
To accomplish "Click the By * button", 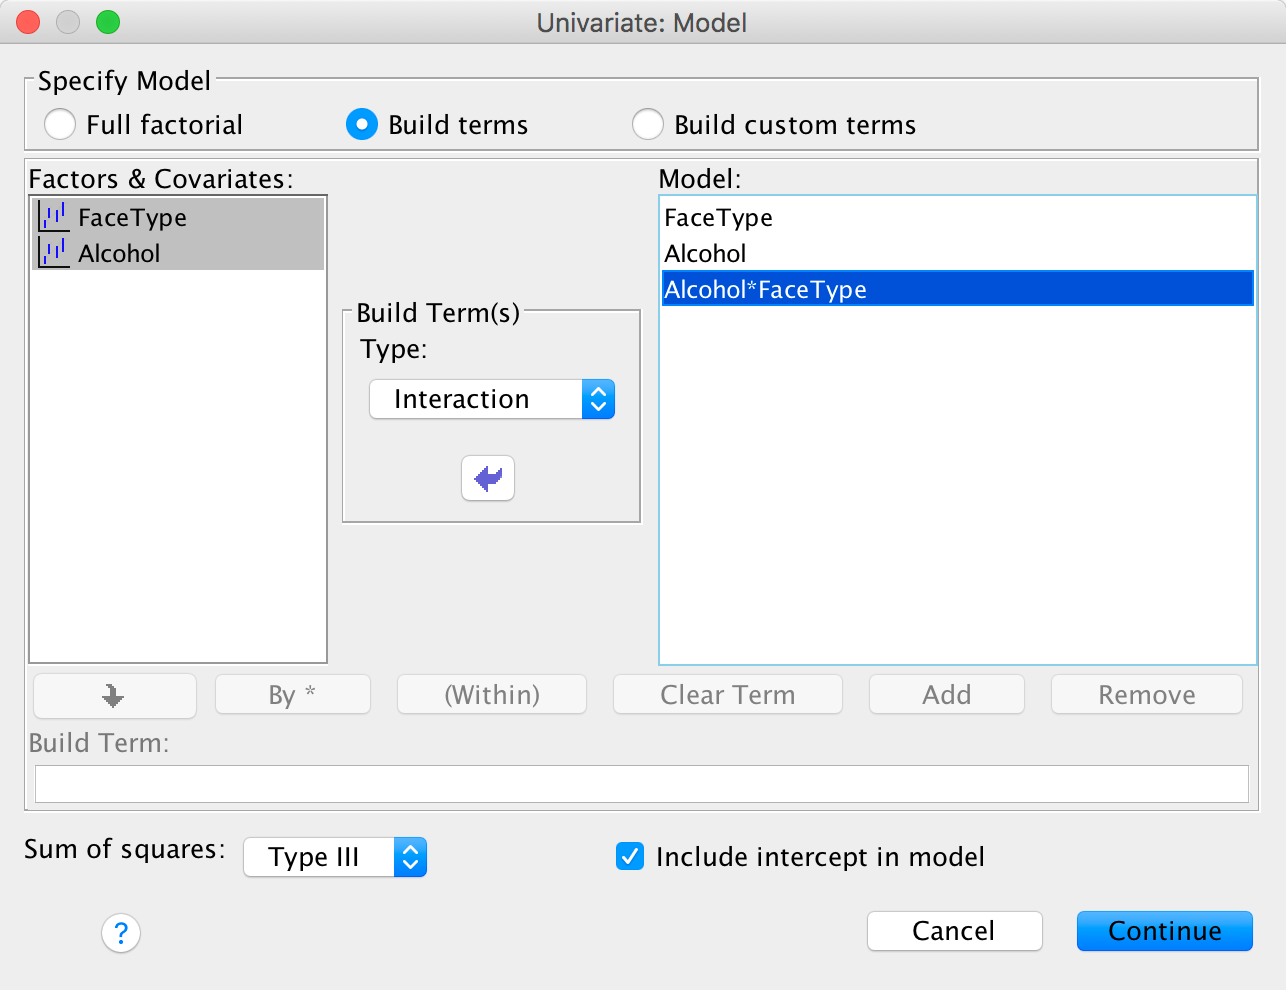I will (x=292, y=695).
